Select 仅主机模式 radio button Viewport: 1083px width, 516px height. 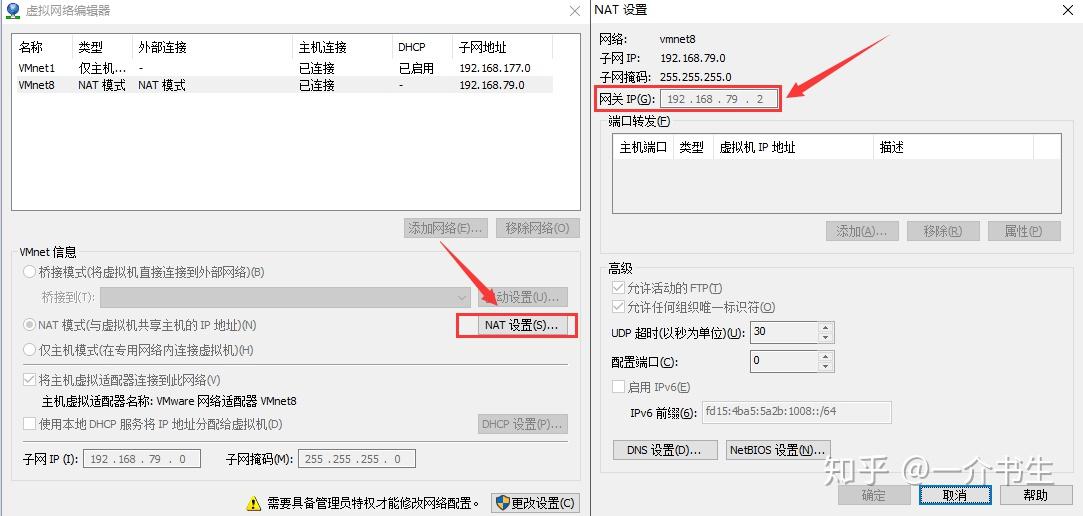30,350
